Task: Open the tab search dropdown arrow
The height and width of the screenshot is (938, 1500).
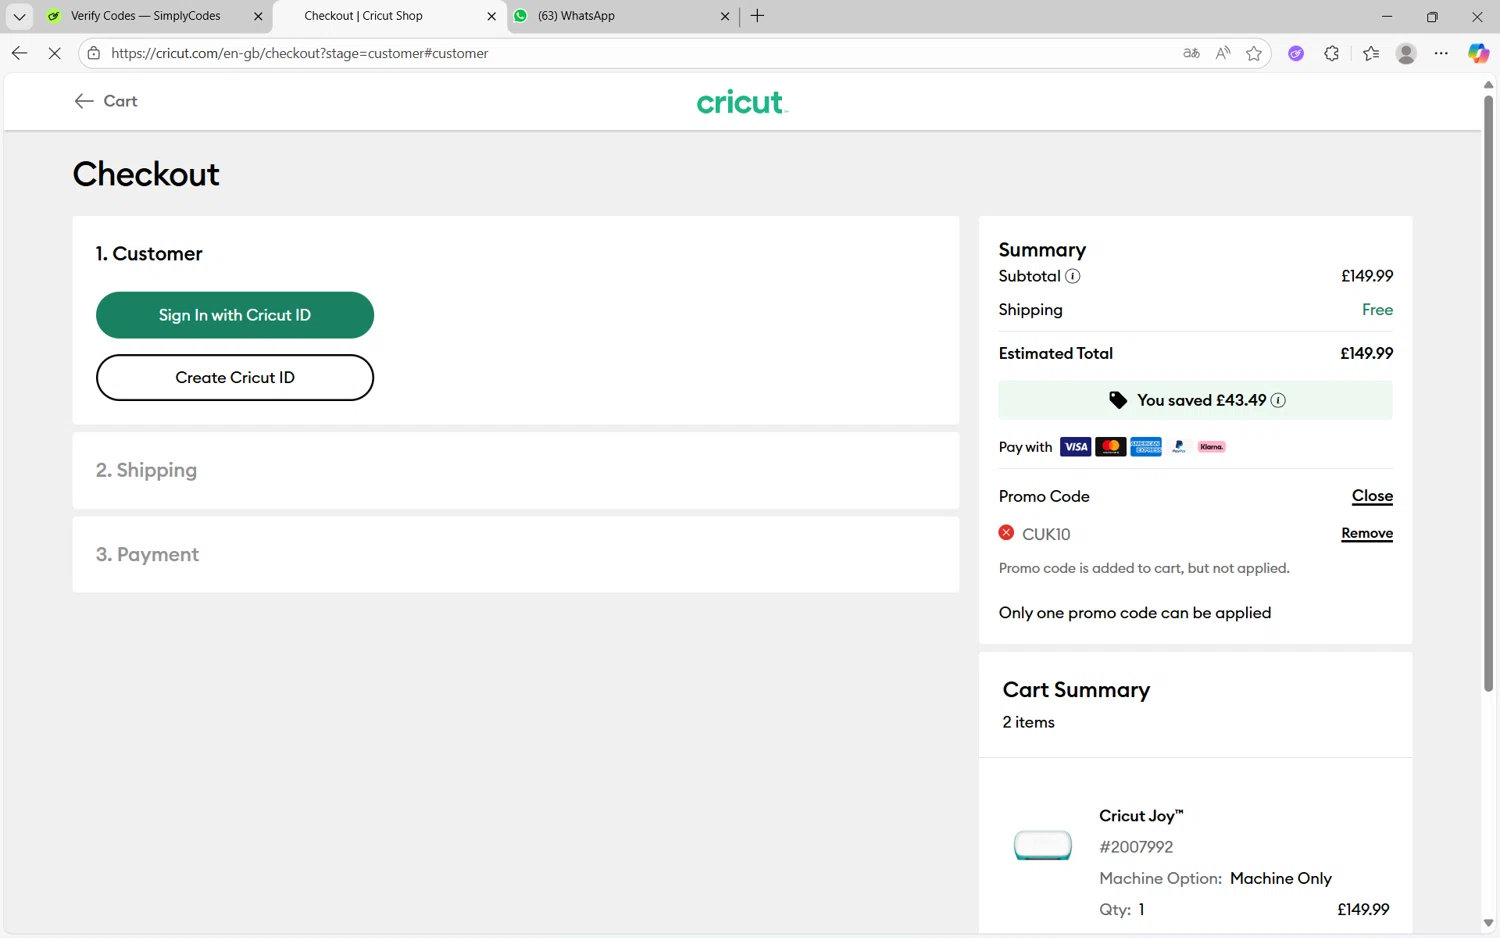Action: tap(19, 16)
